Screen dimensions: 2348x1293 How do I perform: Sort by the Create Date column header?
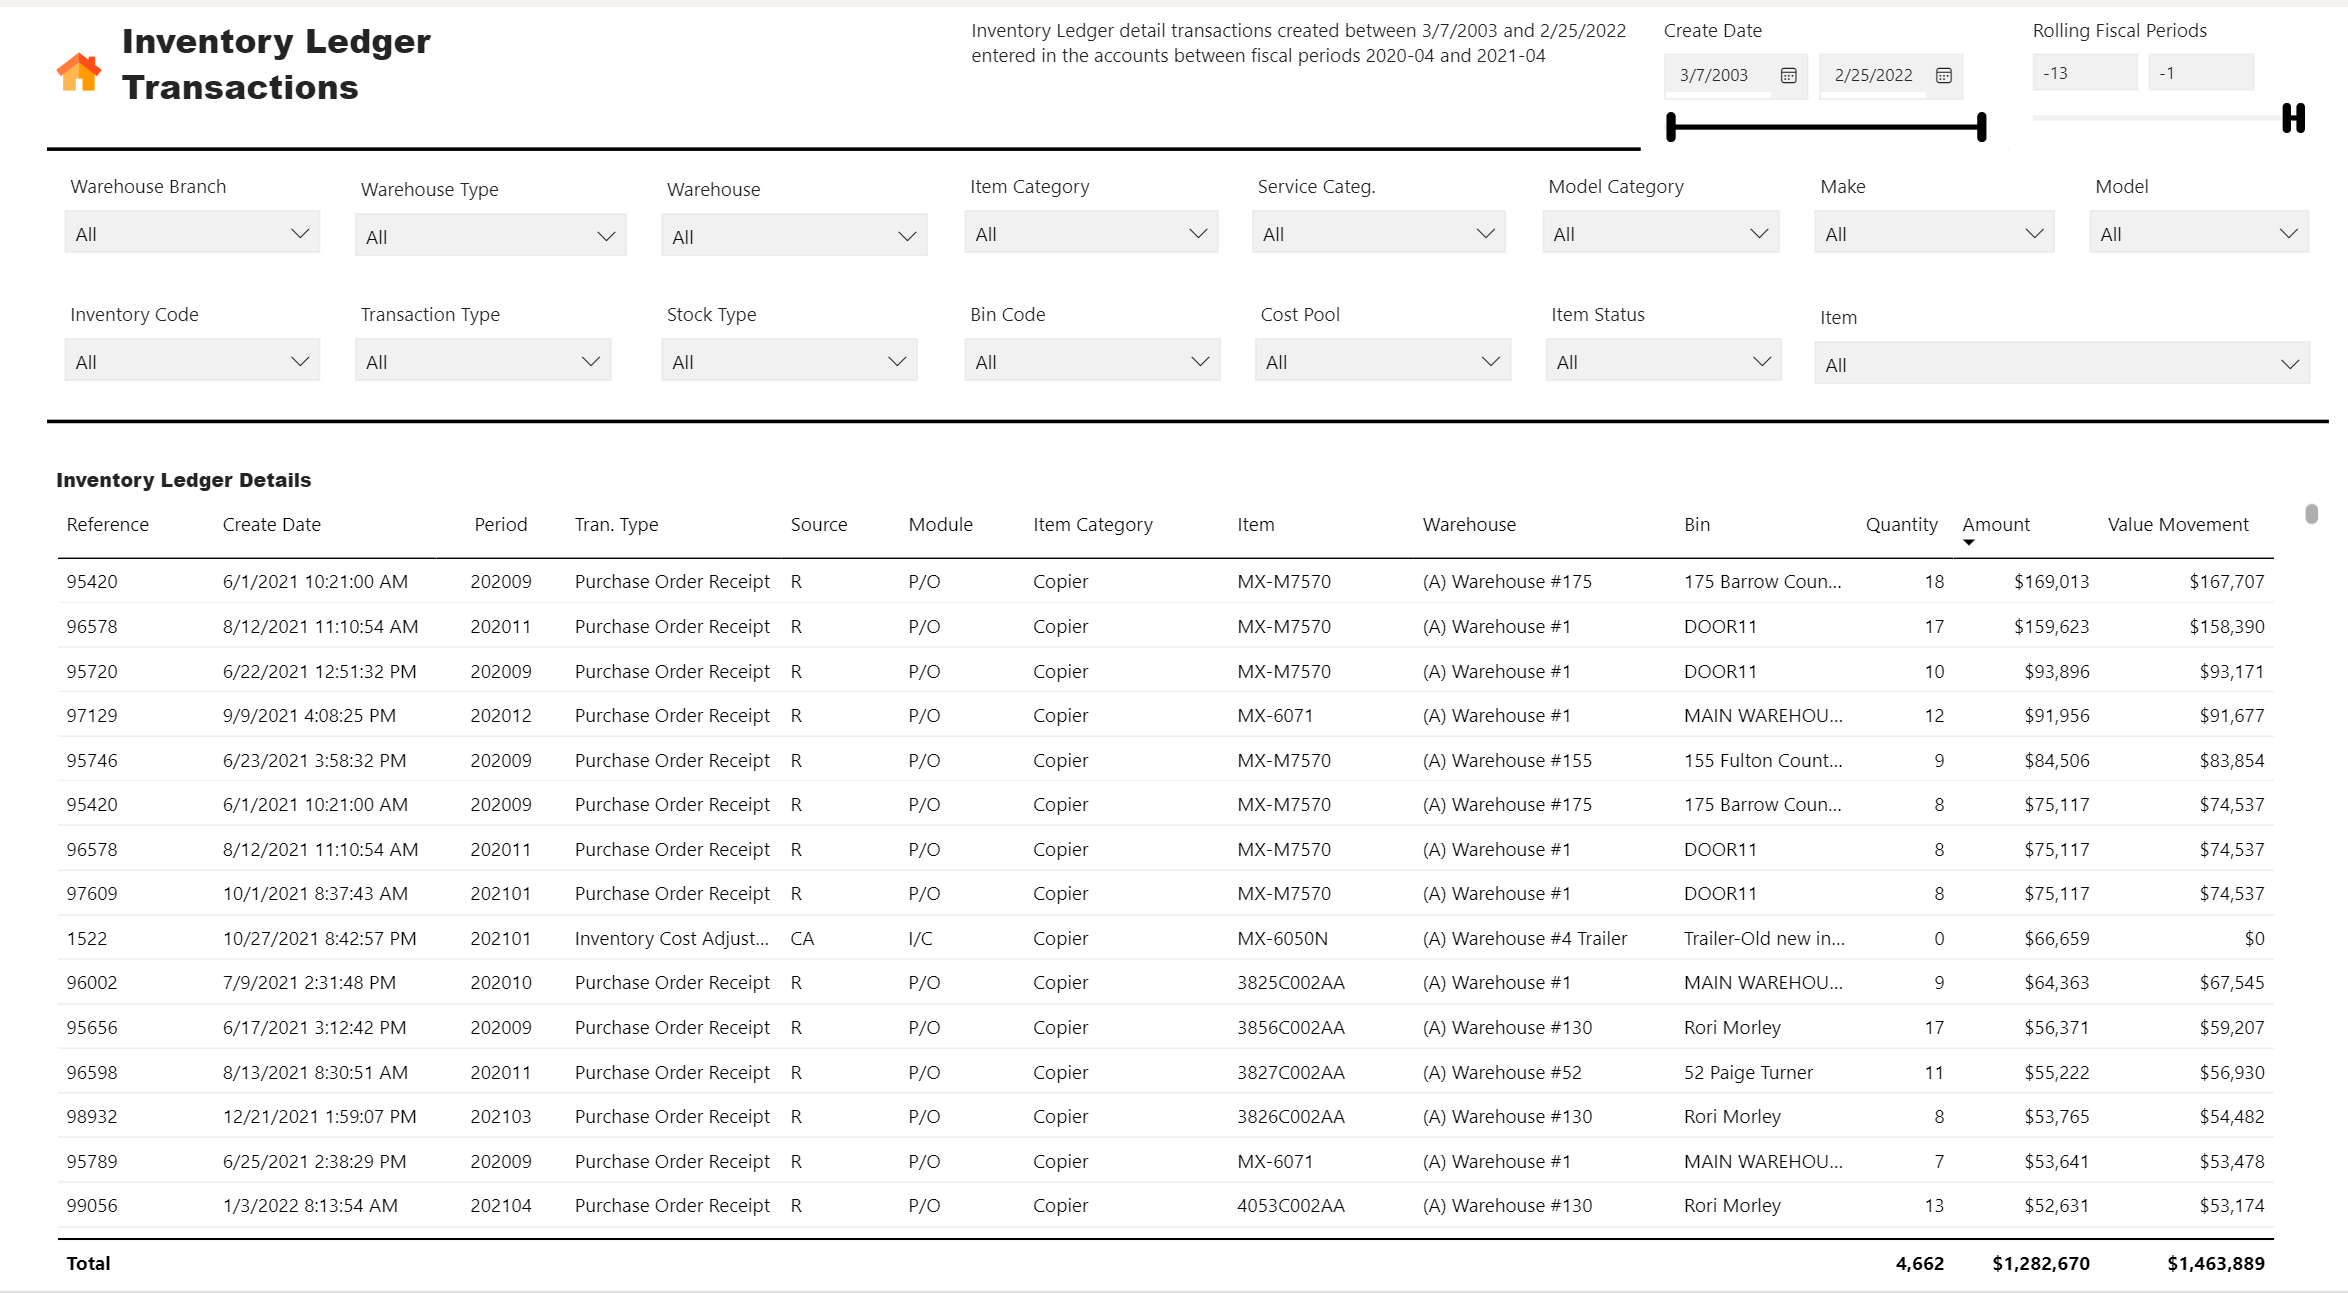click(x=271, y=524)
